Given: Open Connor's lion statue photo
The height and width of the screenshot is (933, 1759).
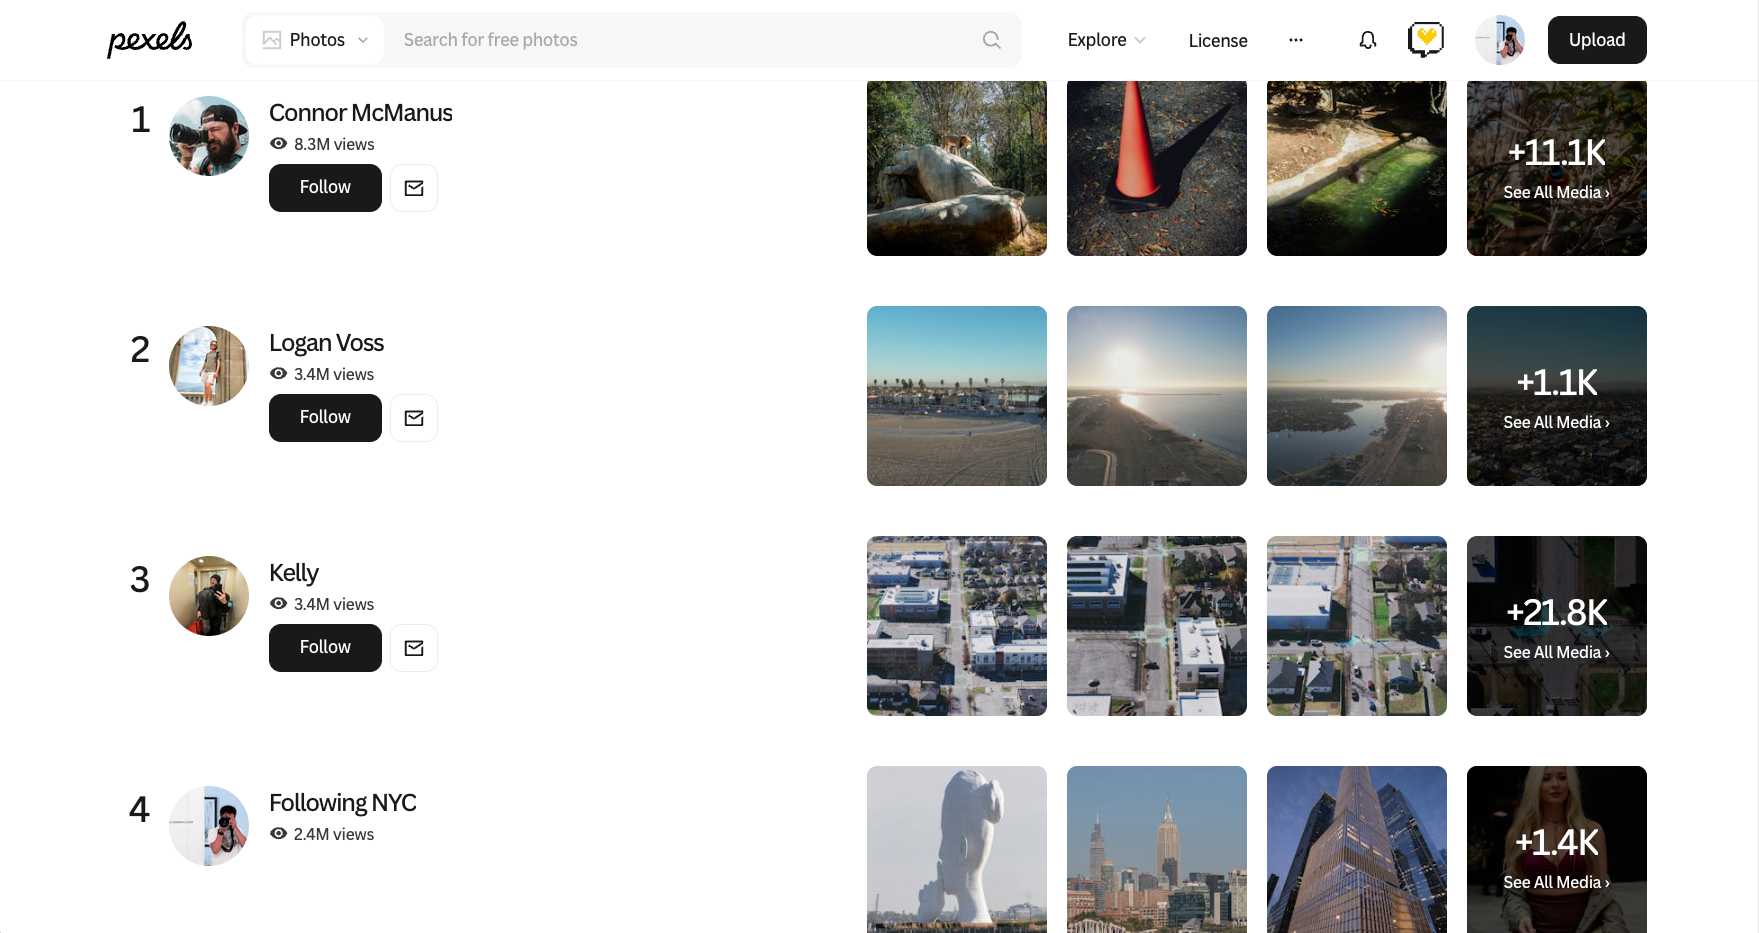Looking at the screenshot, I should pos(957,168).
